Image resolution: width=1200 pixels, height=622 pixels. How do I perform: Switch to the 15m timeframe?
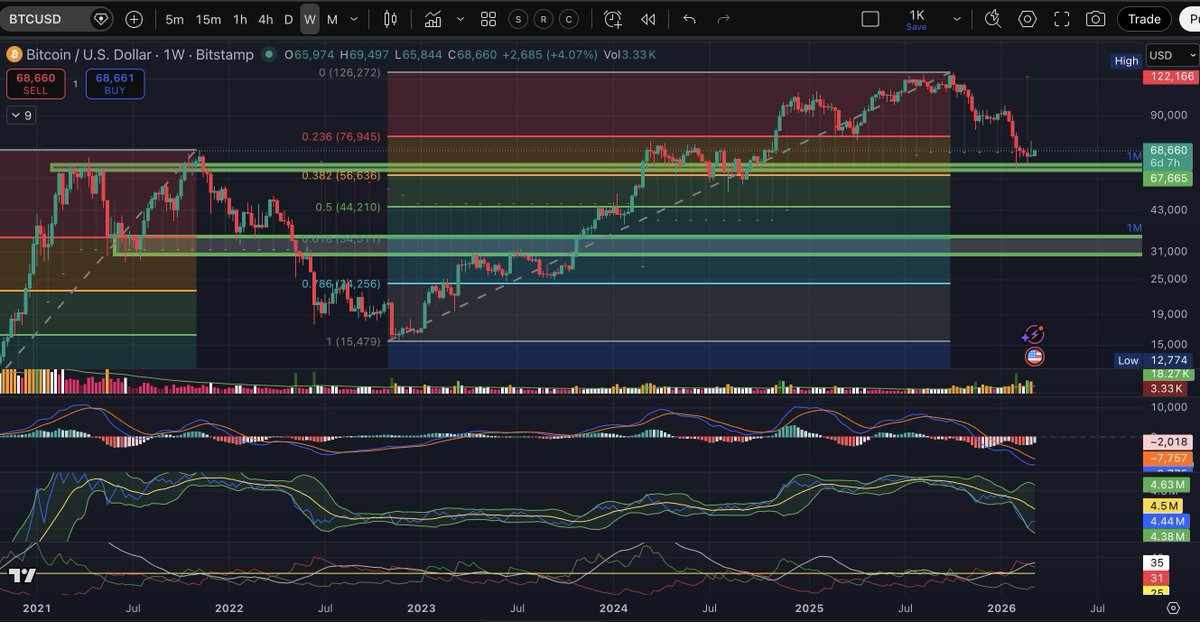click(208, 19)
